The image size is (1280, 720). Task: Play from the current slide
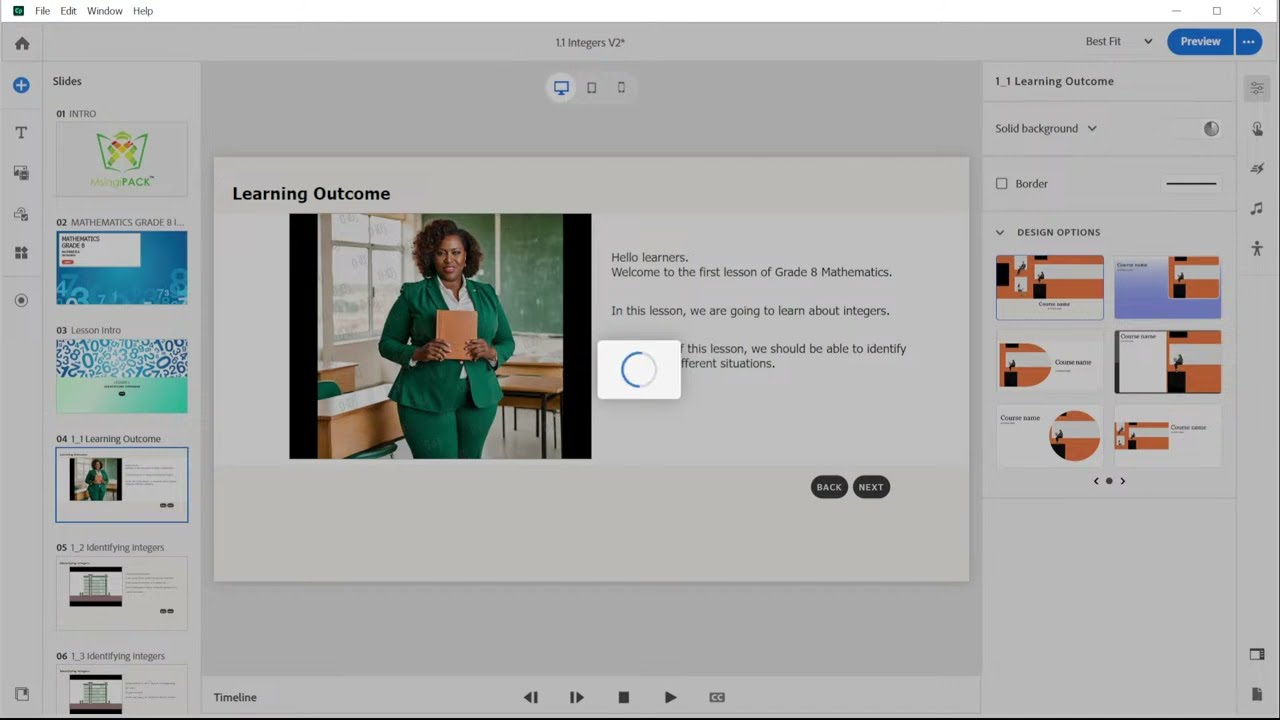[577, 697]
